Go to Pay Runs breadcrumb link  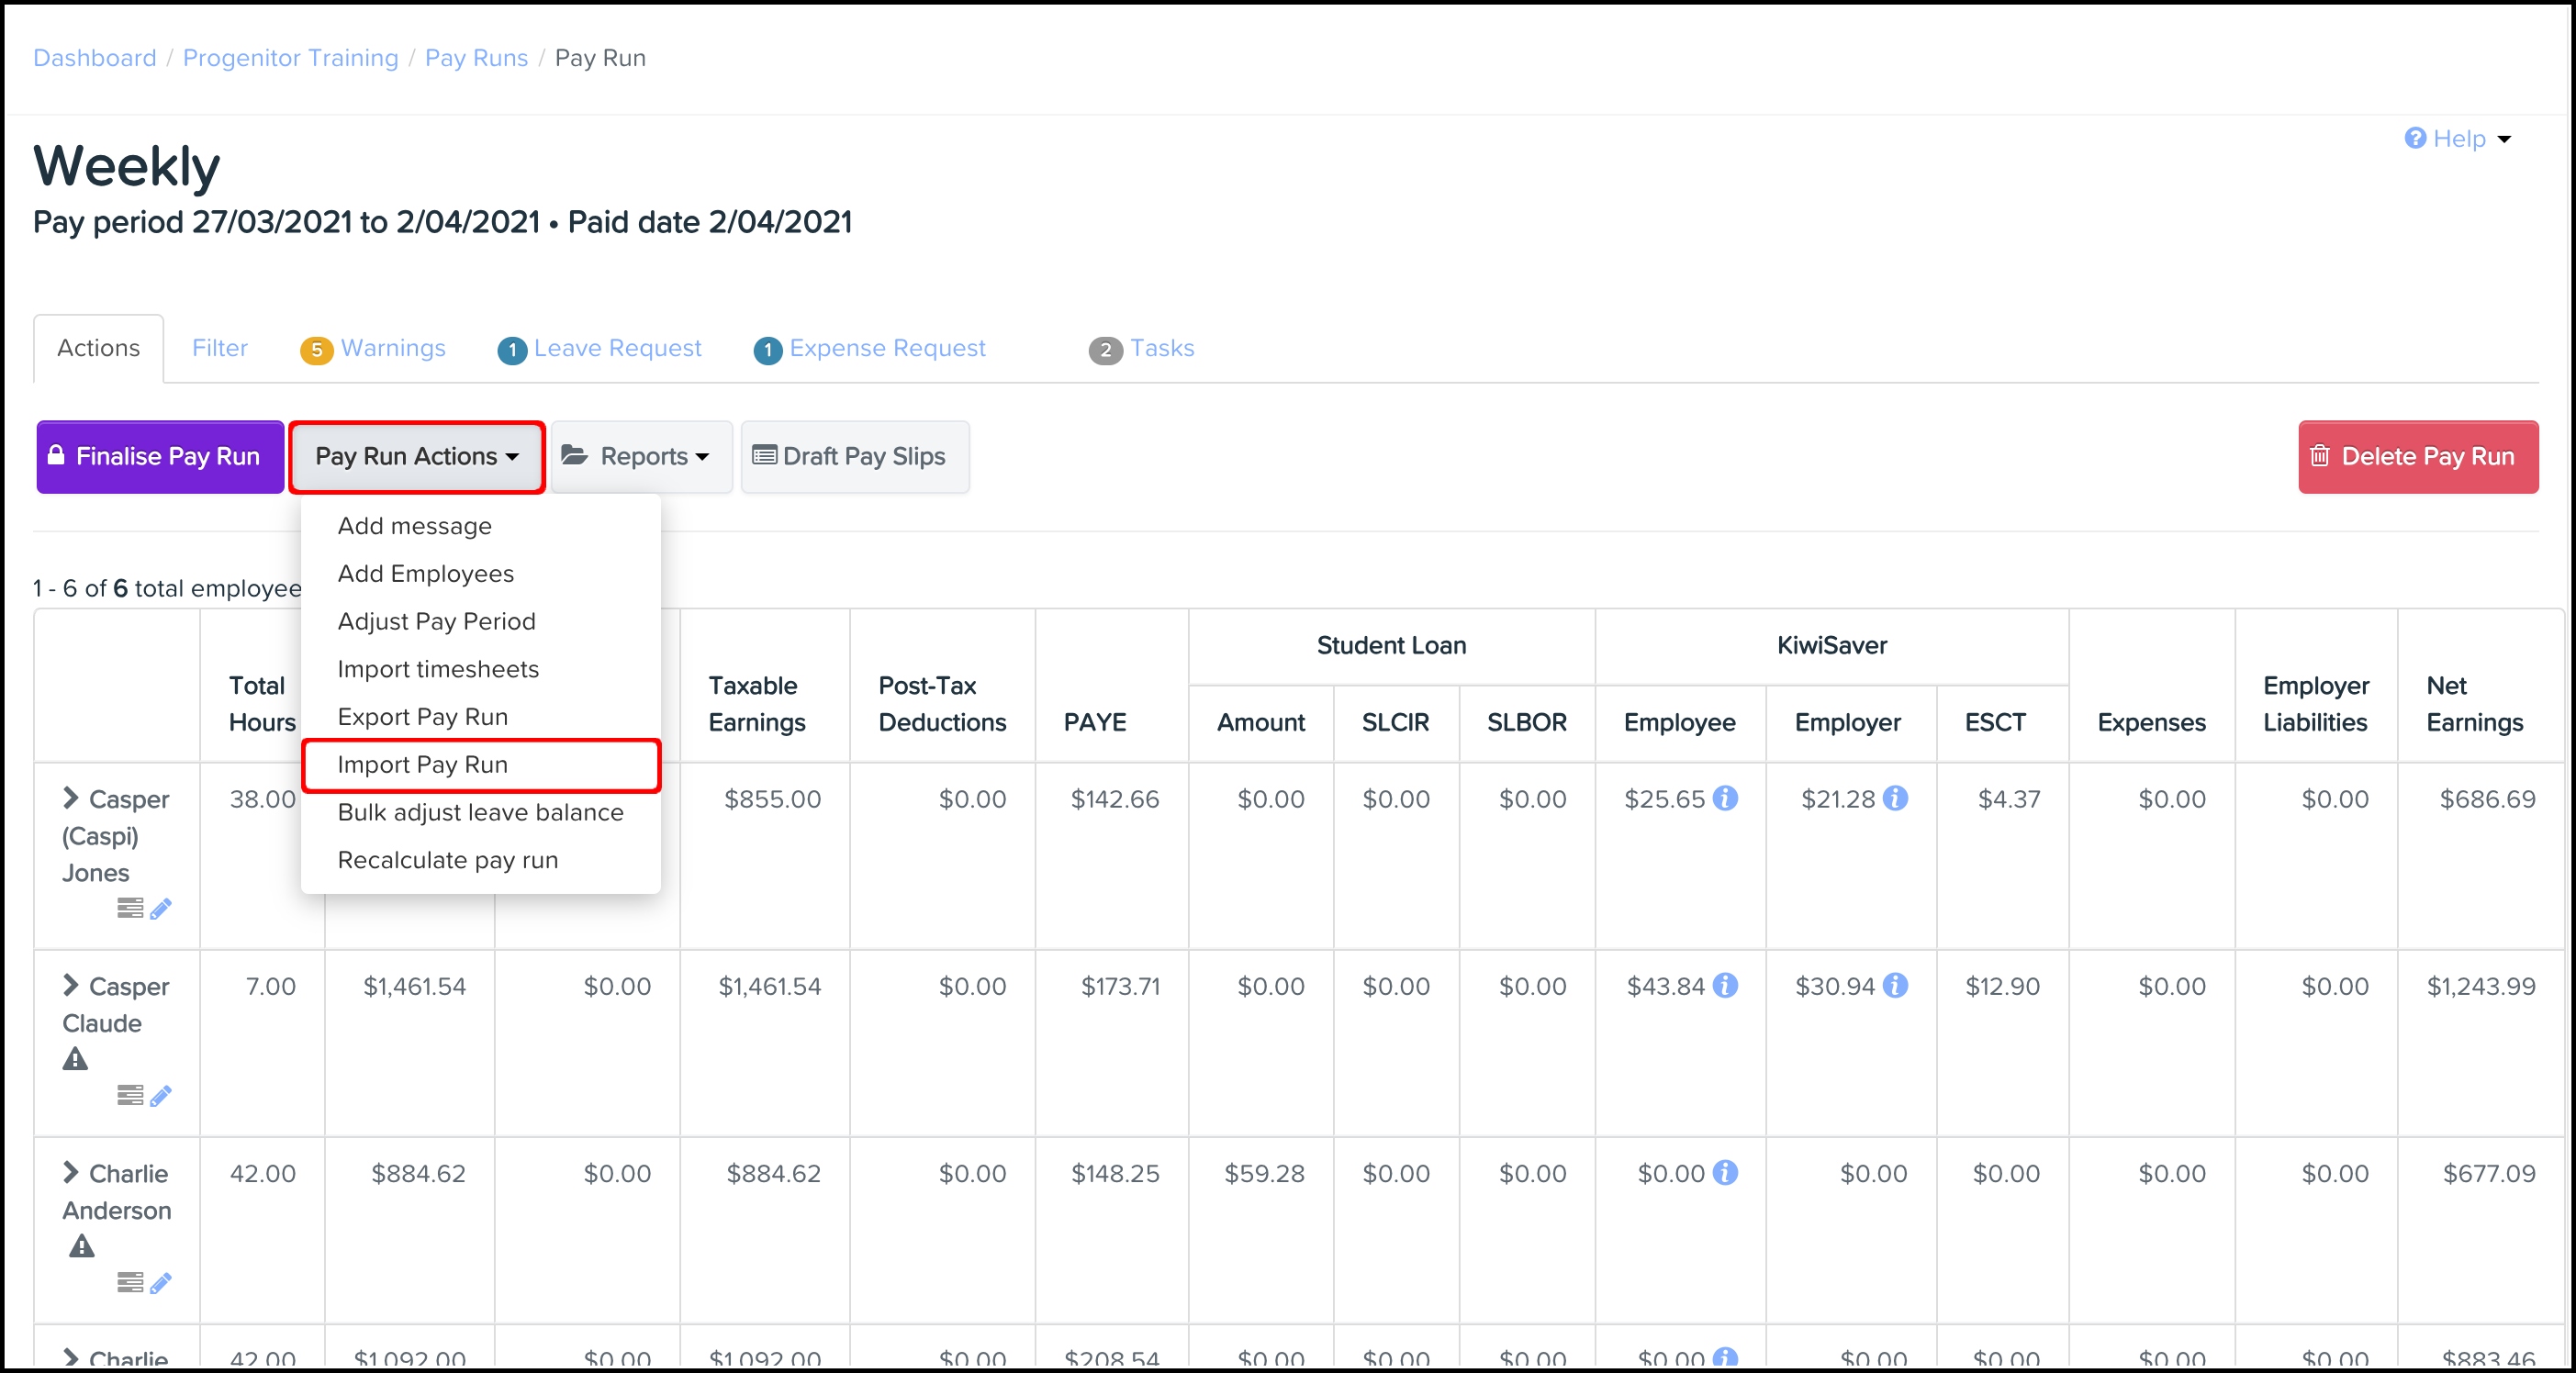476,58
